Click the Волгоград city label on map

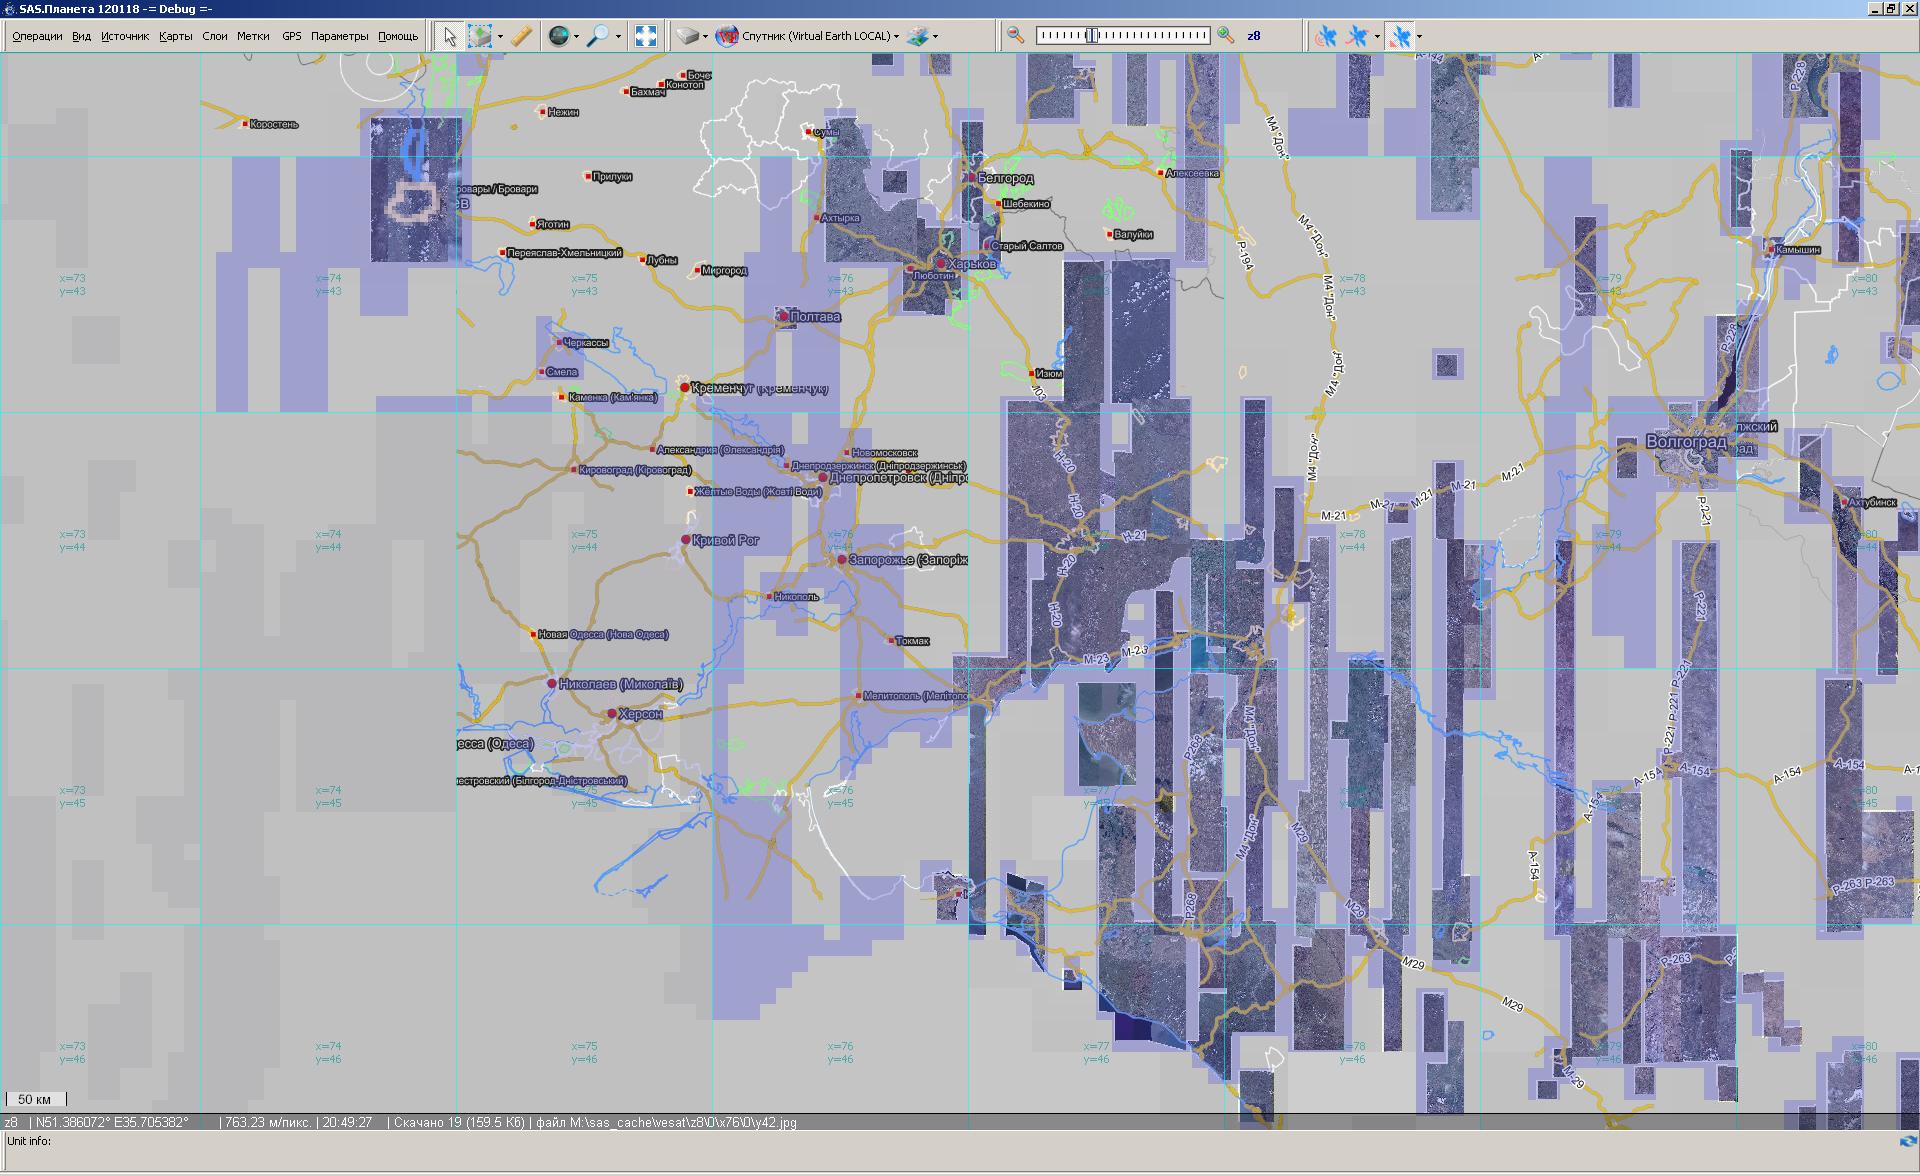pos(1685,442)
